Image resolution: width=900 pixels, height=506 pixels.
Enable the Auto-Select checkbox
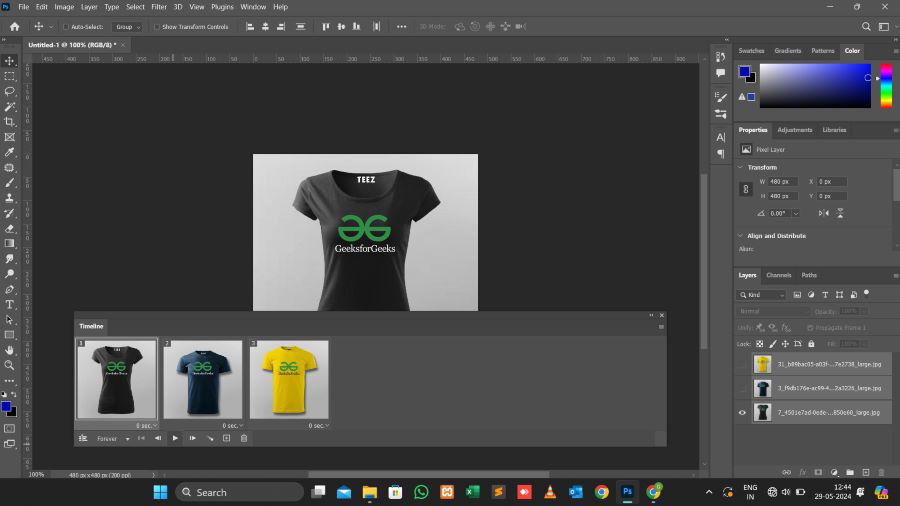point(66,27)
